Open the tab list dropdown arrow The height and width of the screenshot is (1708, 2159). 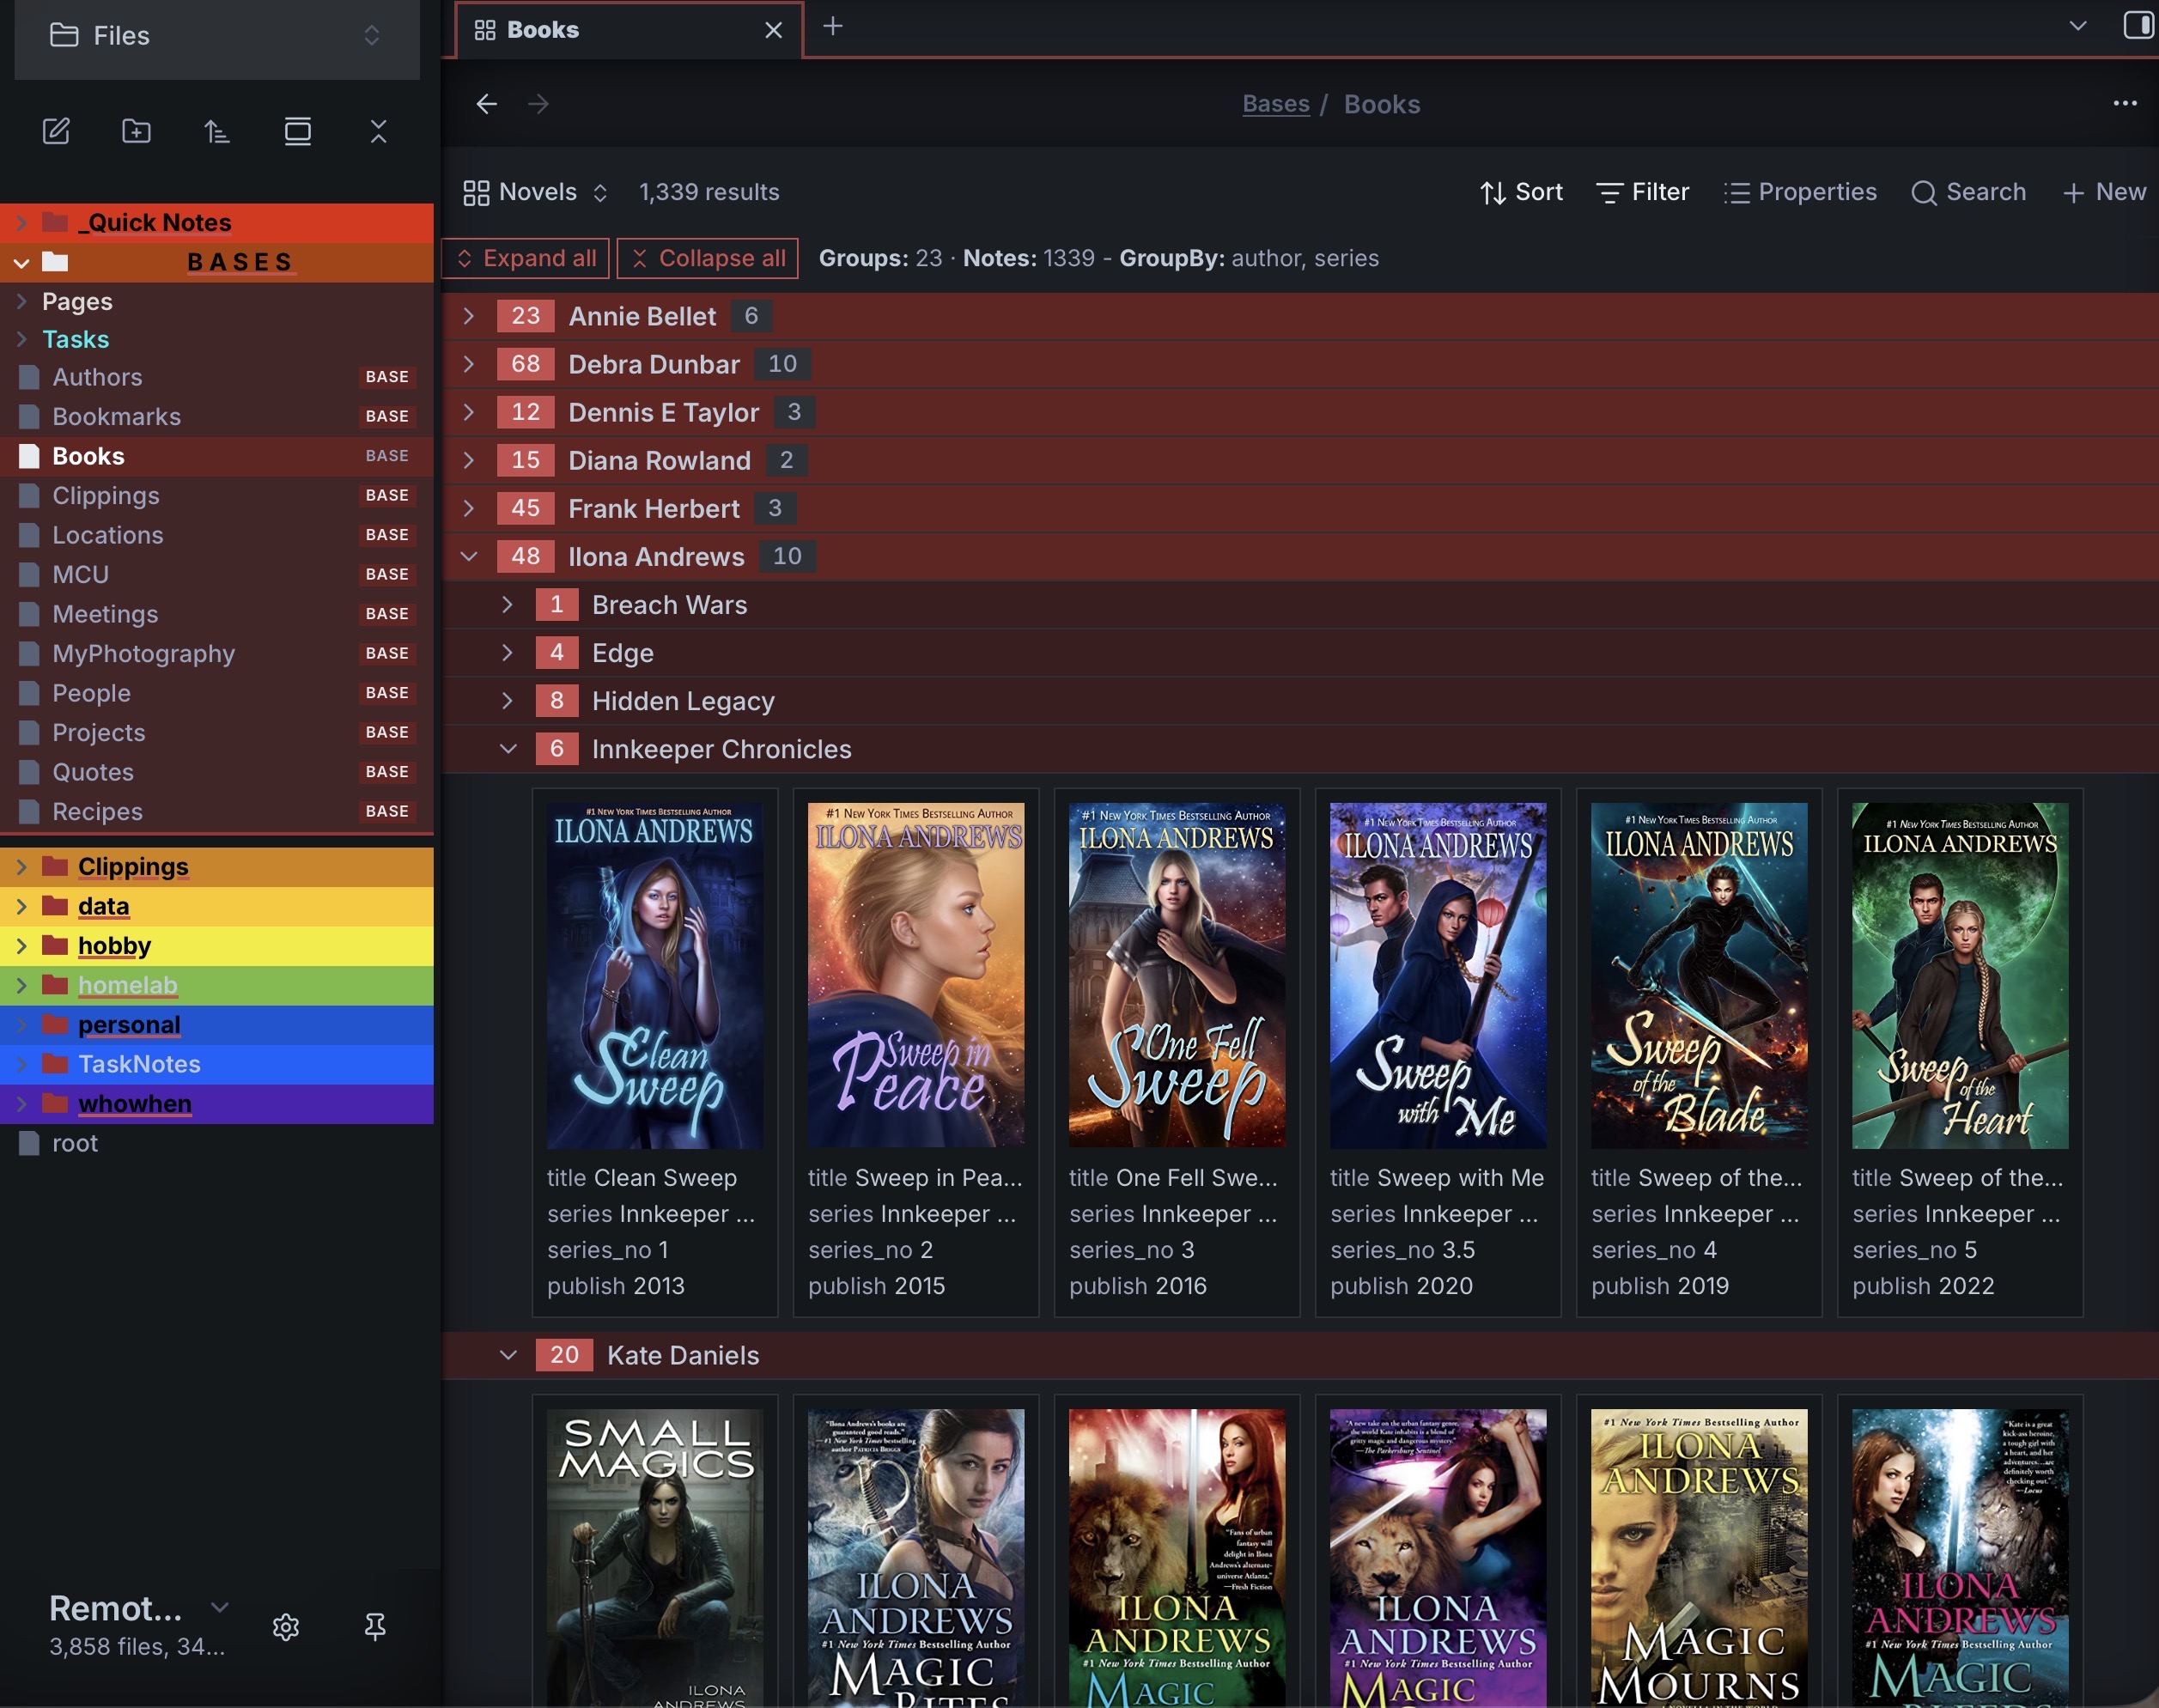point(2078,26)
